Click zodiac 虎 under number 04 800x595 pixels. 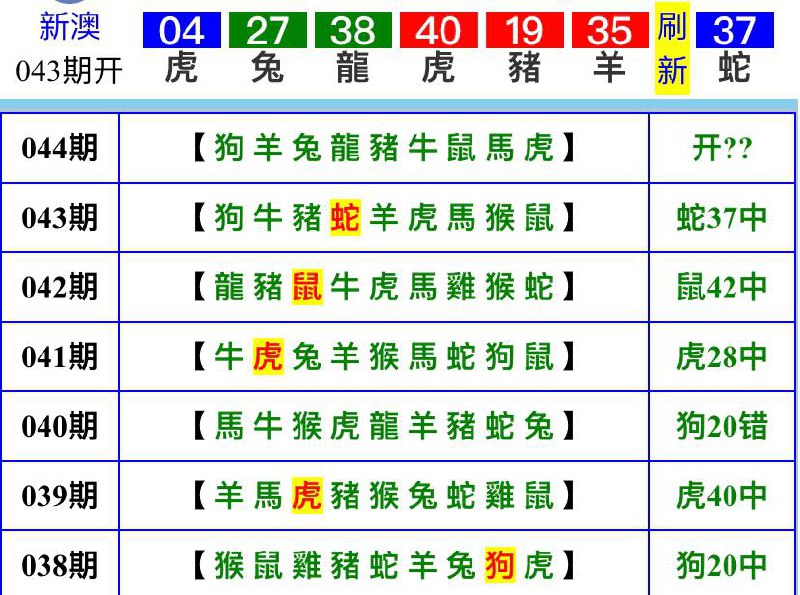182,68
